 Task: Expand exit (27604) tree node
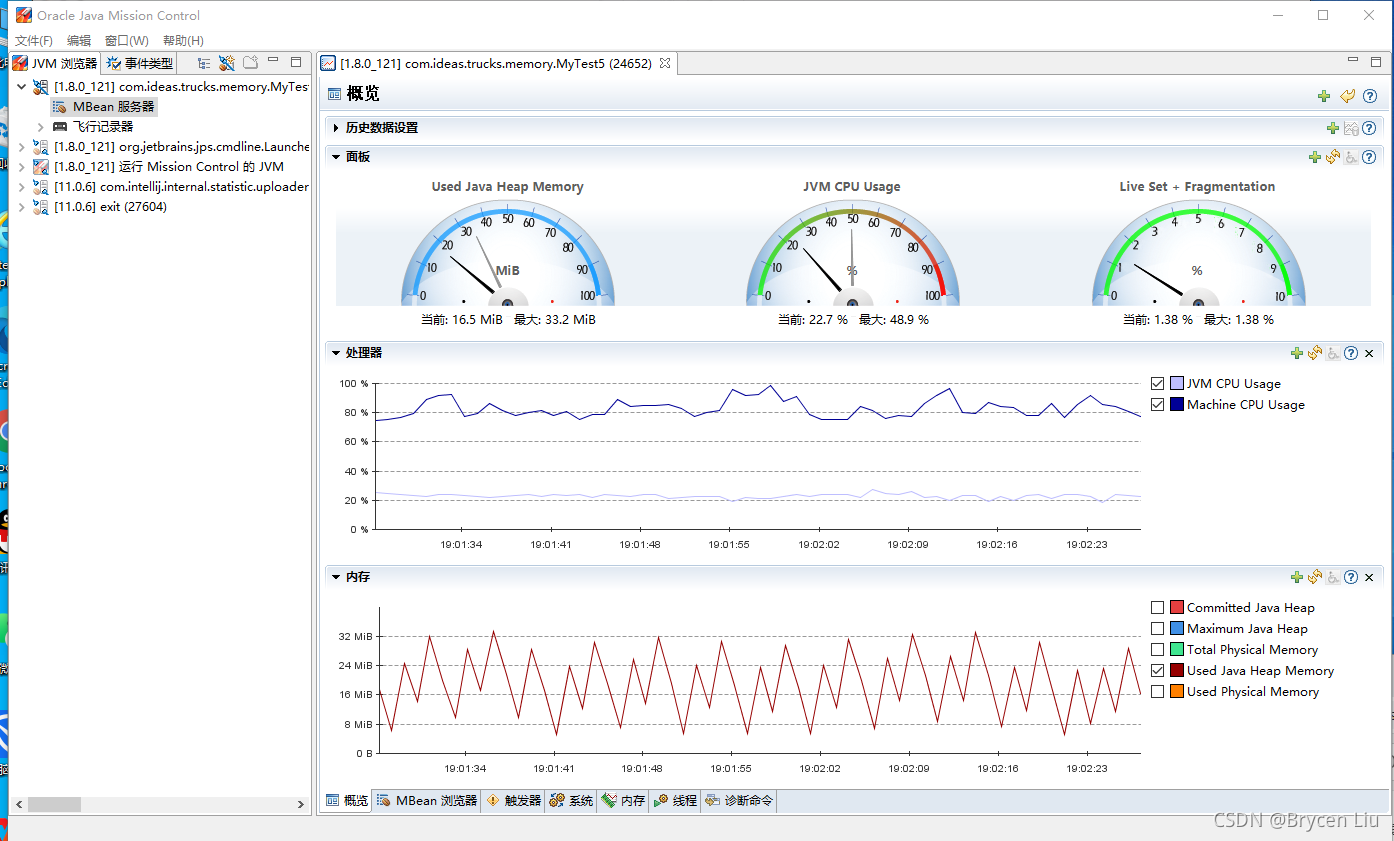[x=22, y=207]
